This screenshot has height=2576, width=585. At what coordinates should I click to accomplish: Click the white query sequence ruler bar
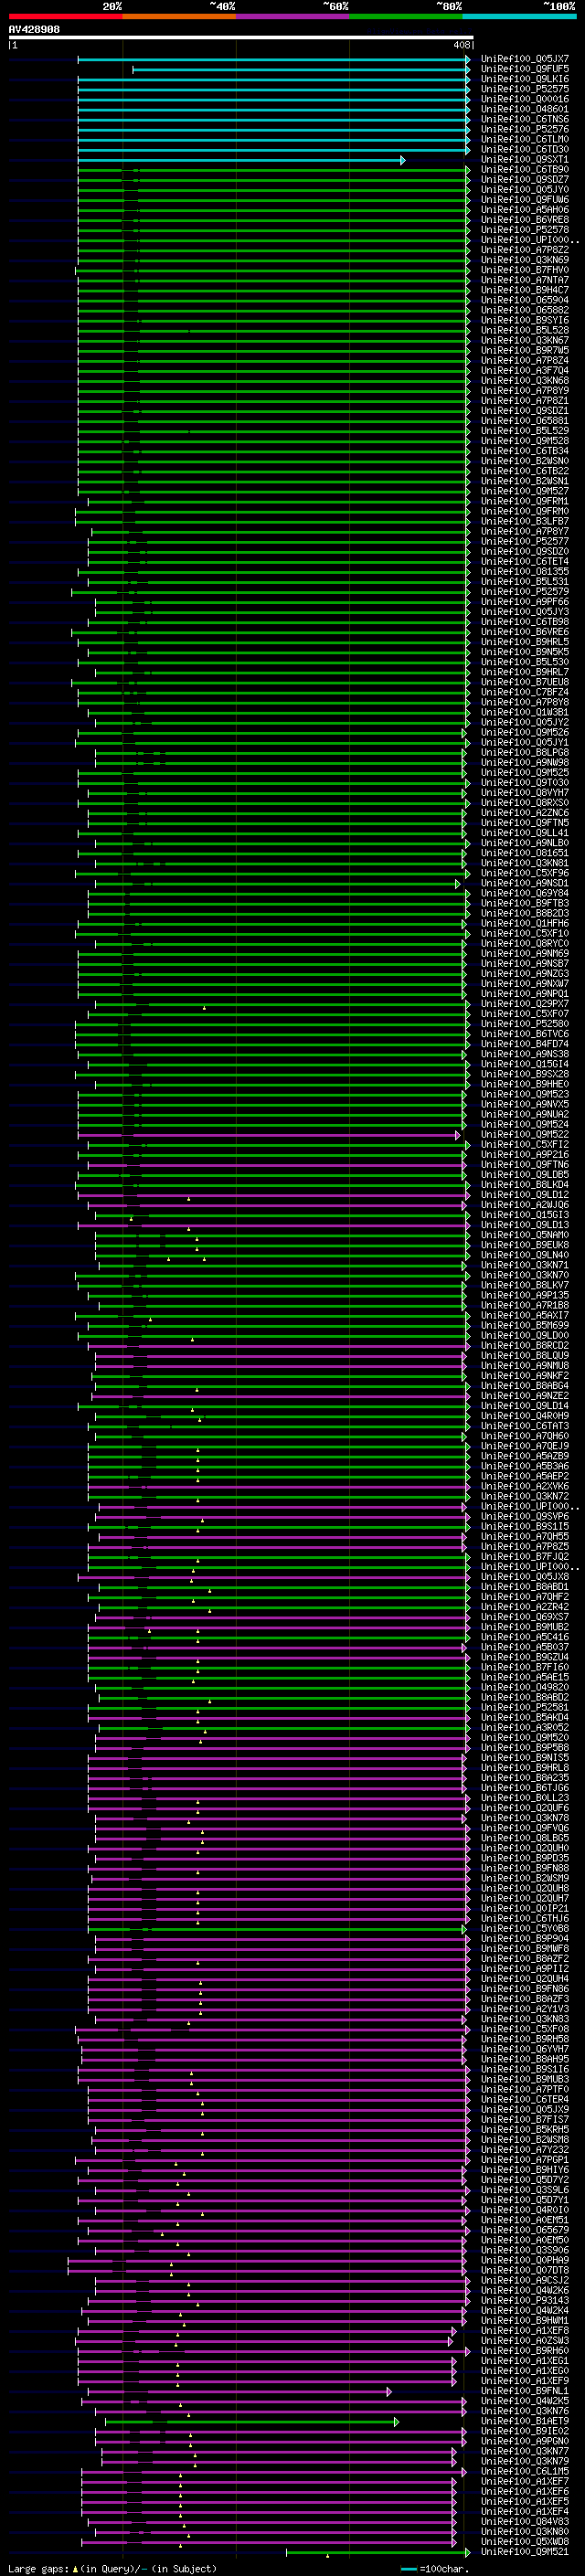[x=241, y=38]
